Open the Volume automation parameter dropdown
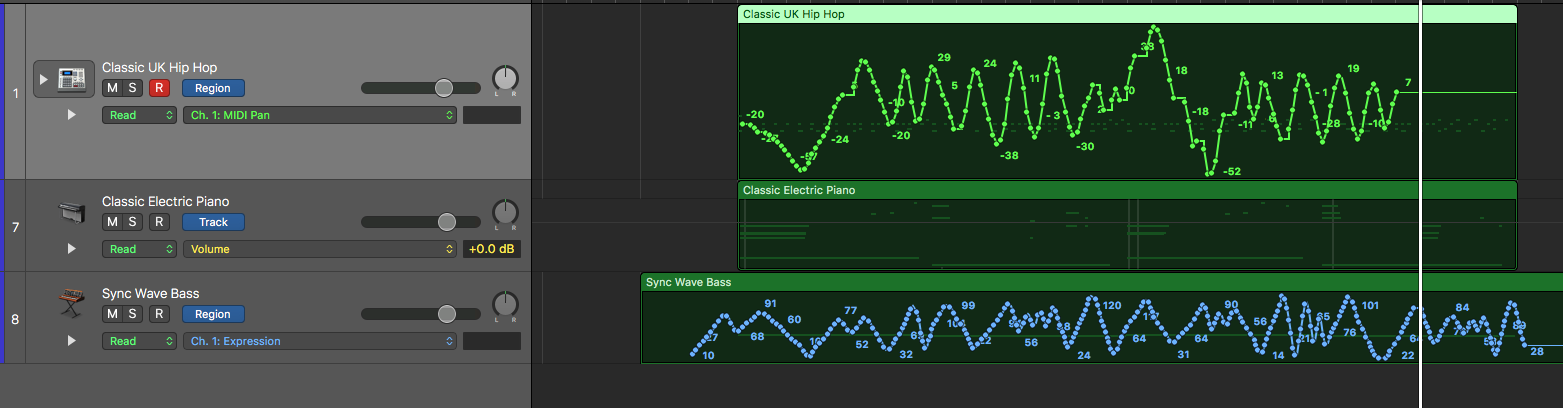The width and height of the screenshot is (1563, 408). coord(319,249)
